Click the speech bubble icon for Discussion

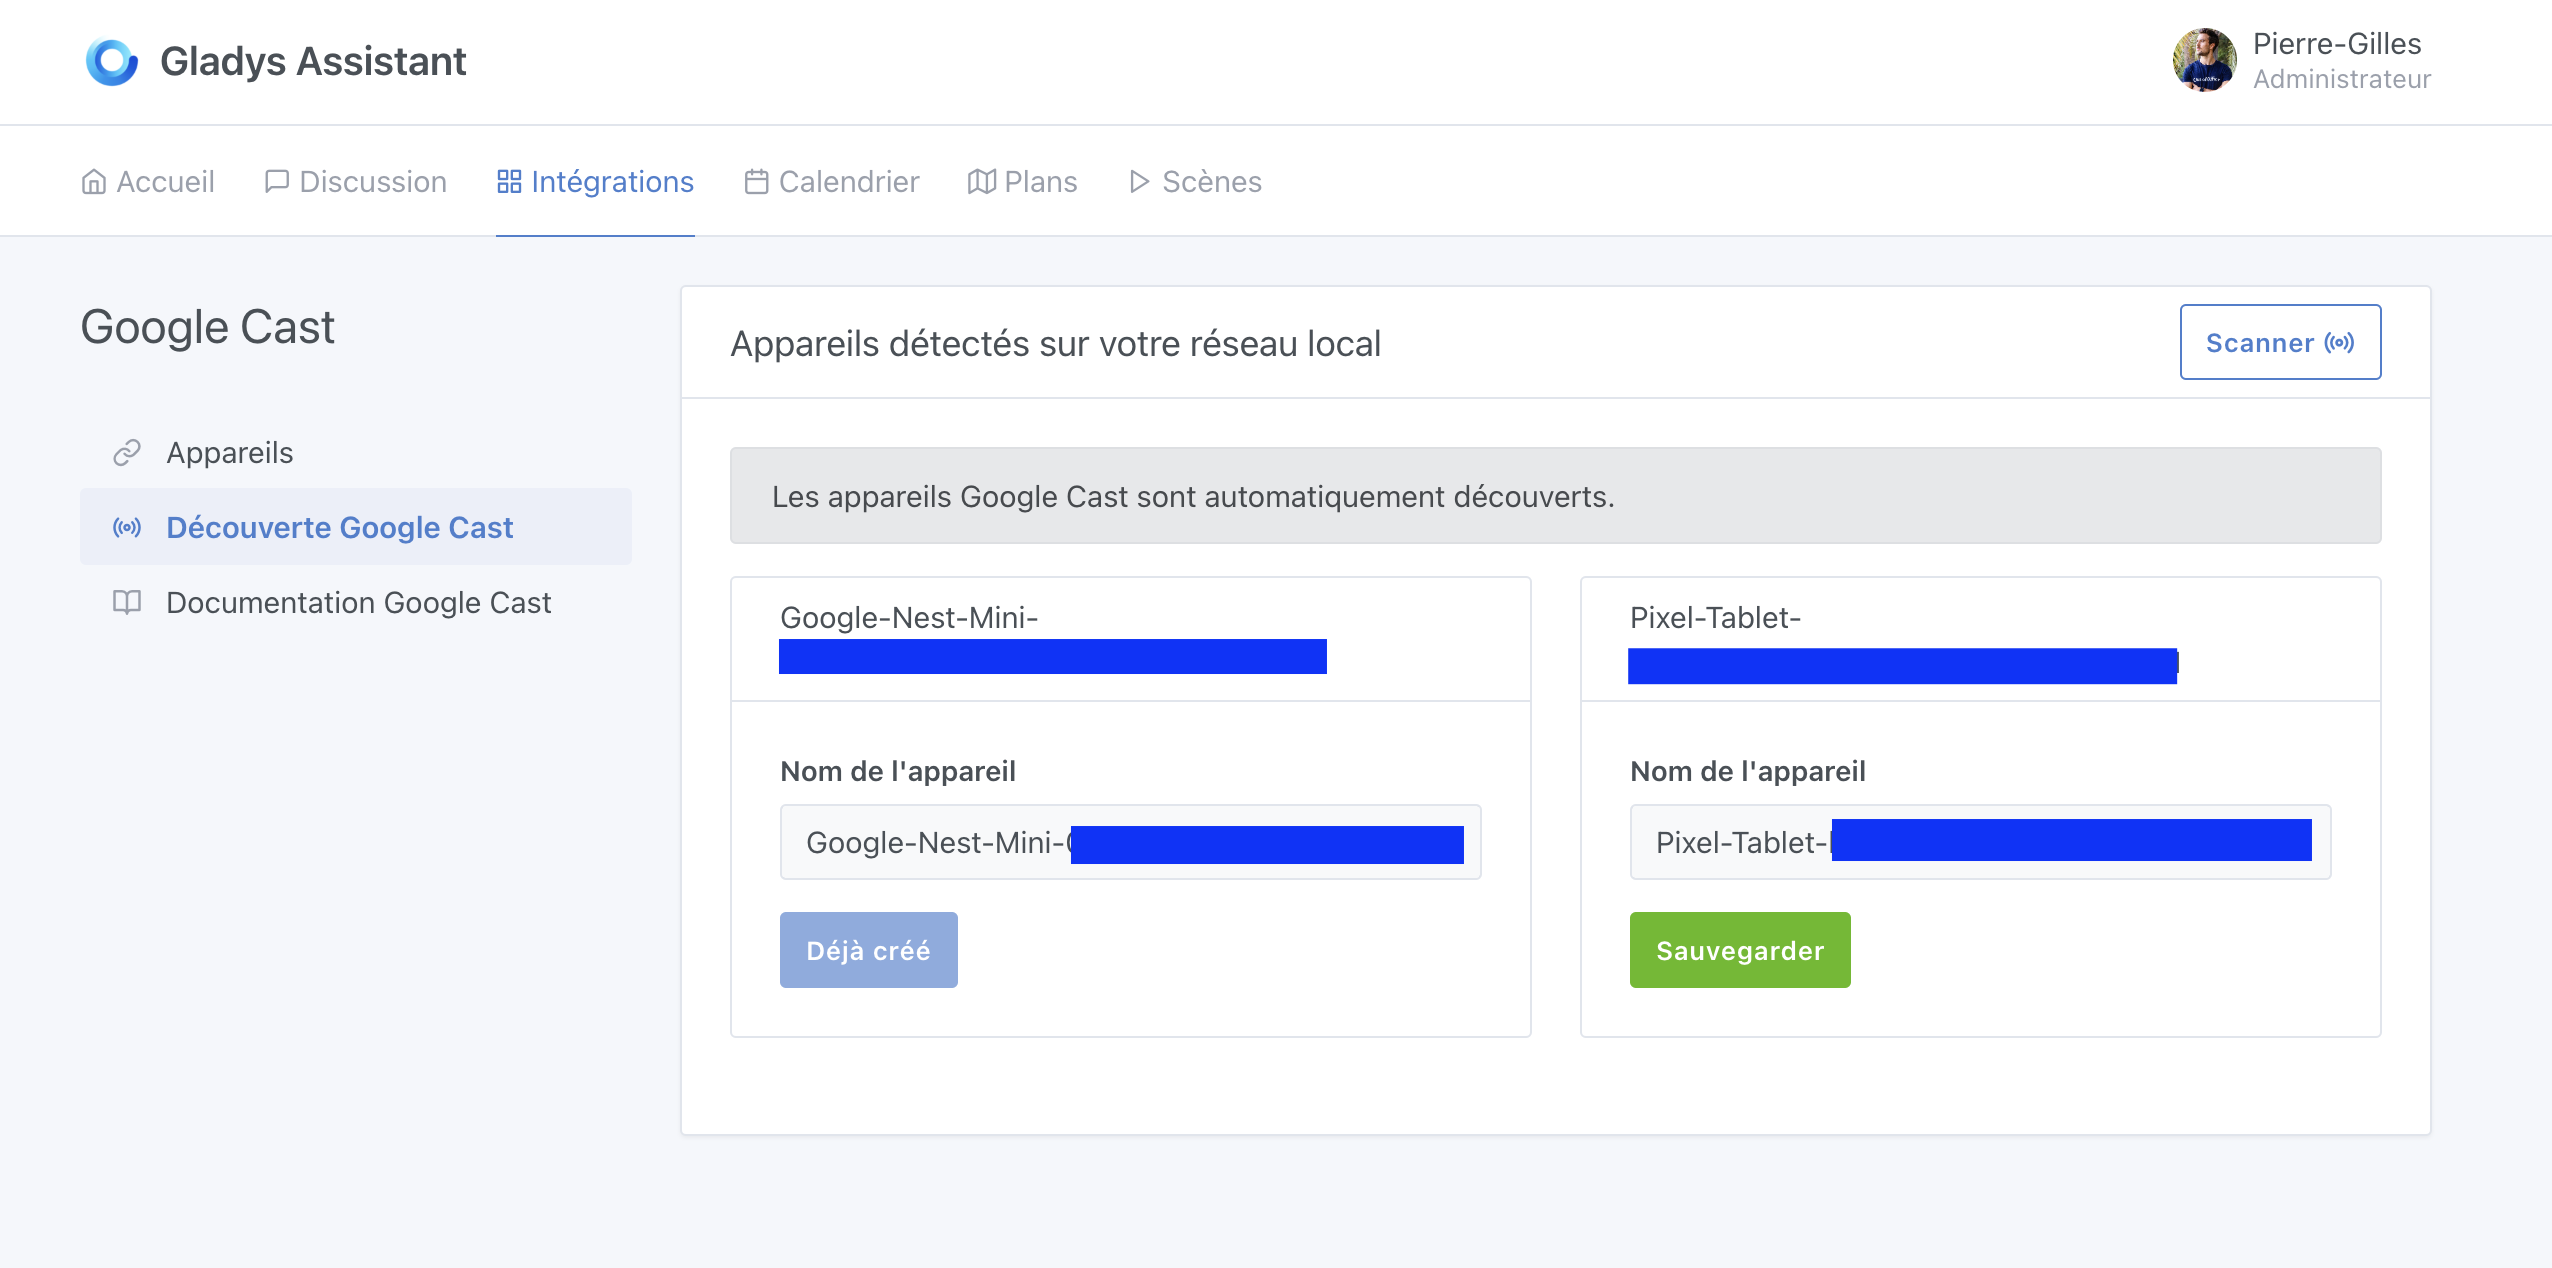click(277, 181)
